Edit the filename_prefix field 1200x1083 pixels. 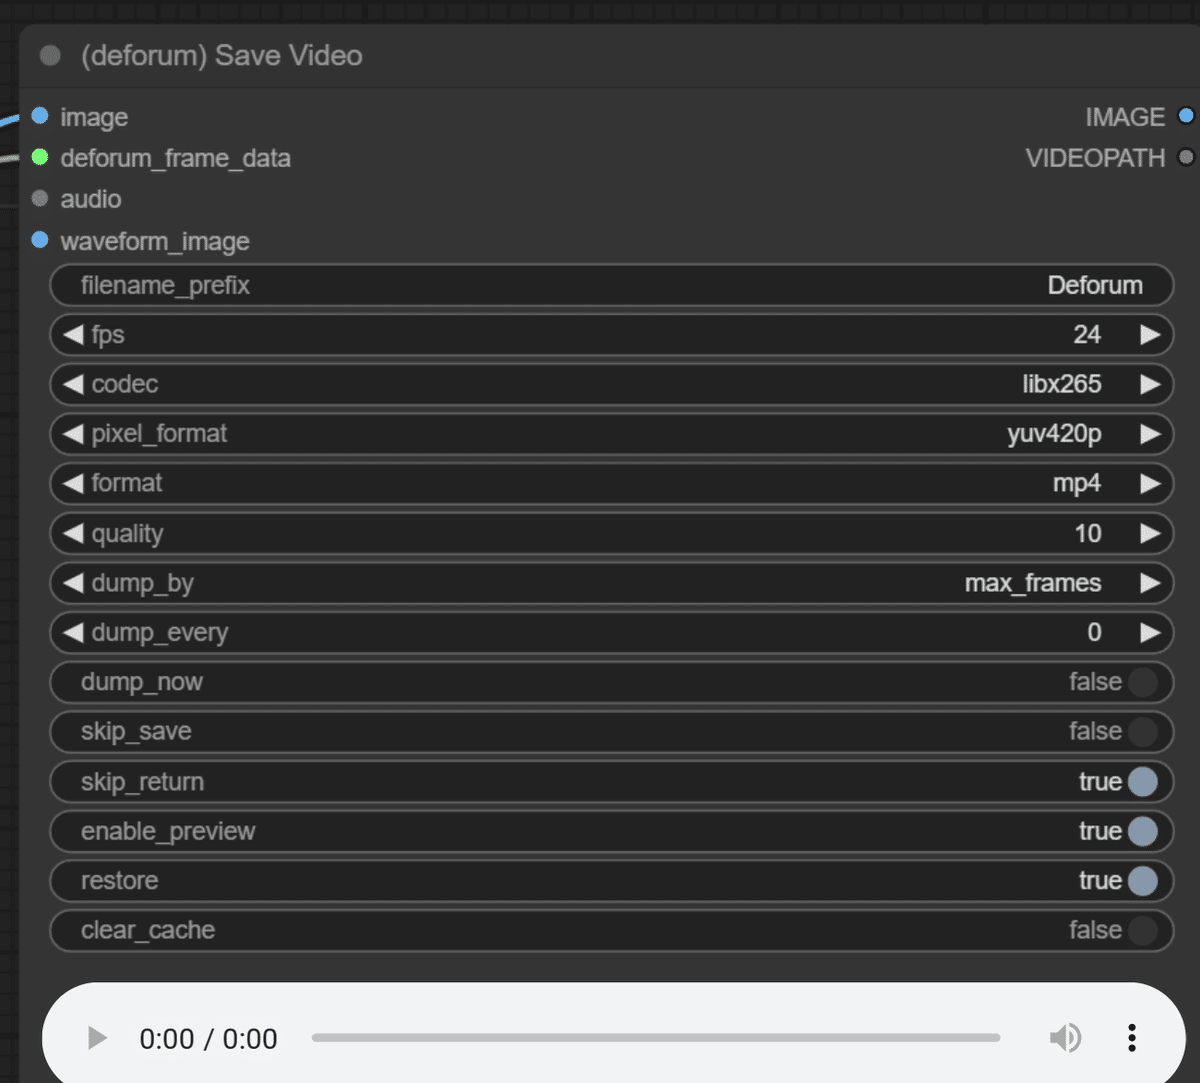[x=611, y=285]
